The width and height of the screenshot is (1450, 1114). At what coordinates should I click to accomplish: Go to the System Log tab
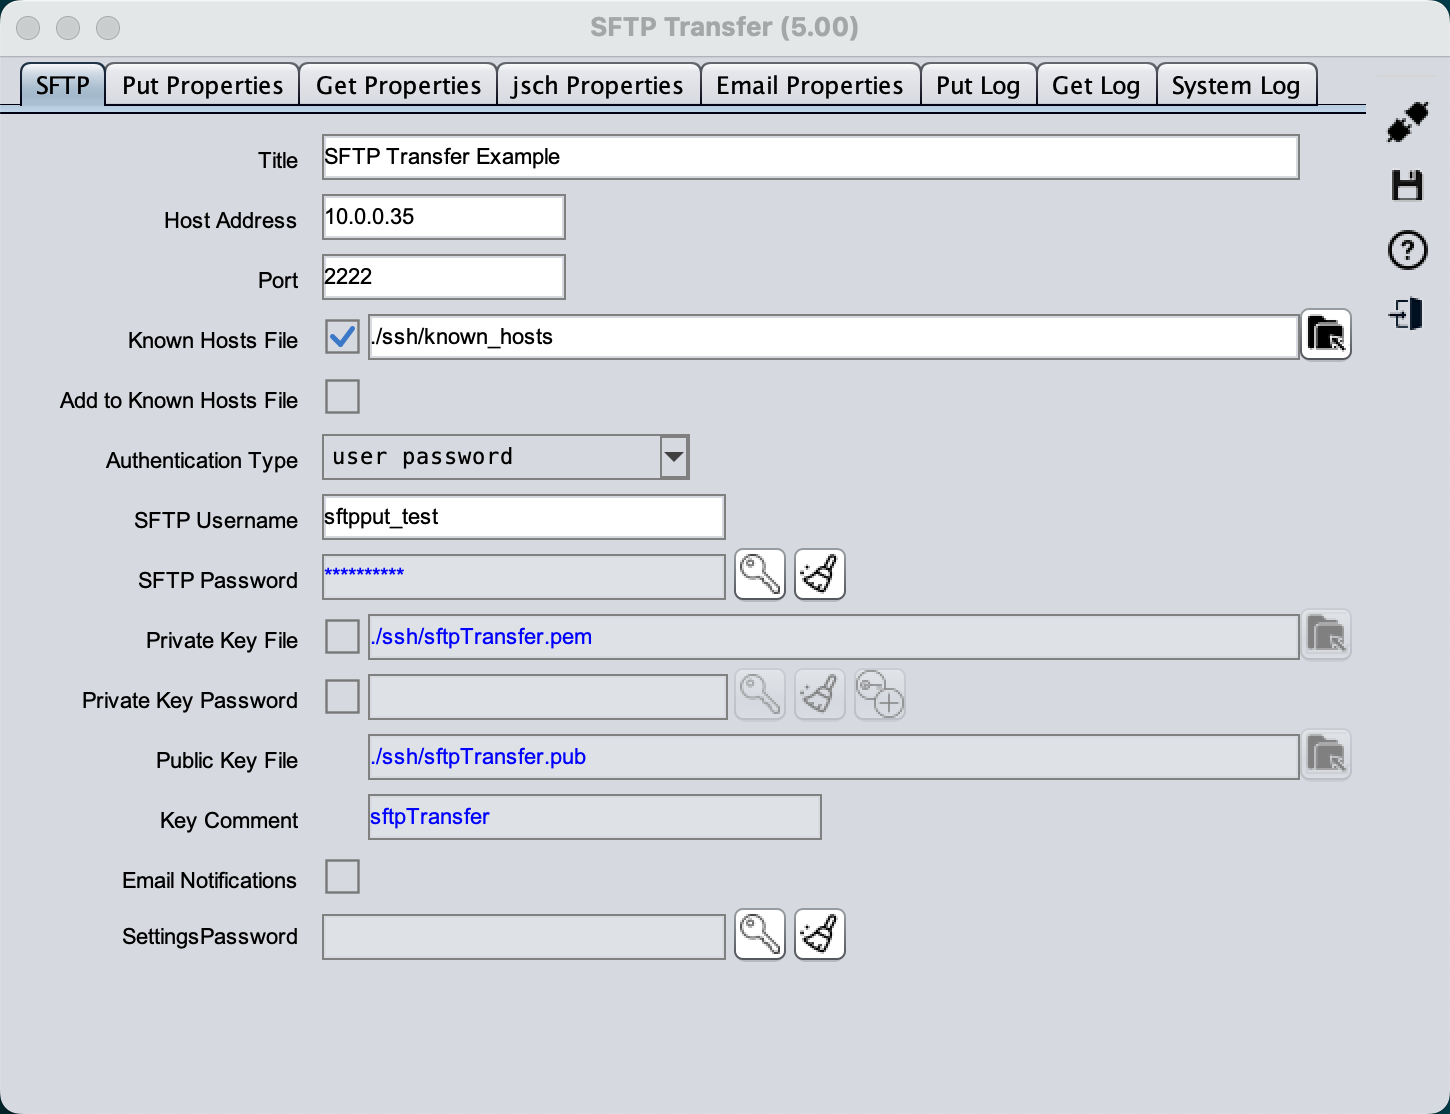[x=1235, y=86]
